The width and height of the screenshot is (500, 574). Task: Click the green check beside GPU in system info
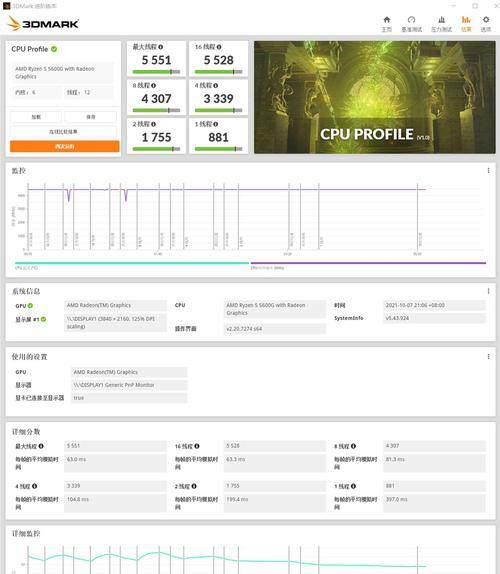pyautogui.click(x=30, y=306)
